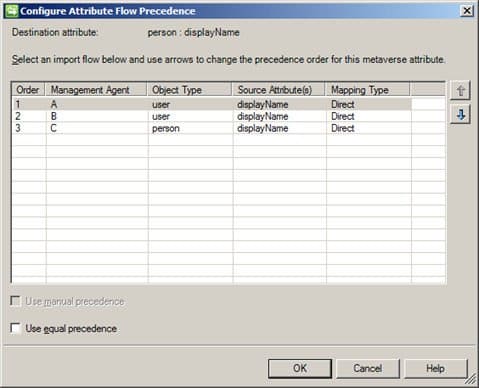Viewport: 479px width, 388px height.
Task: Select row with Management Agent A
Action: (x=212, y=104)
